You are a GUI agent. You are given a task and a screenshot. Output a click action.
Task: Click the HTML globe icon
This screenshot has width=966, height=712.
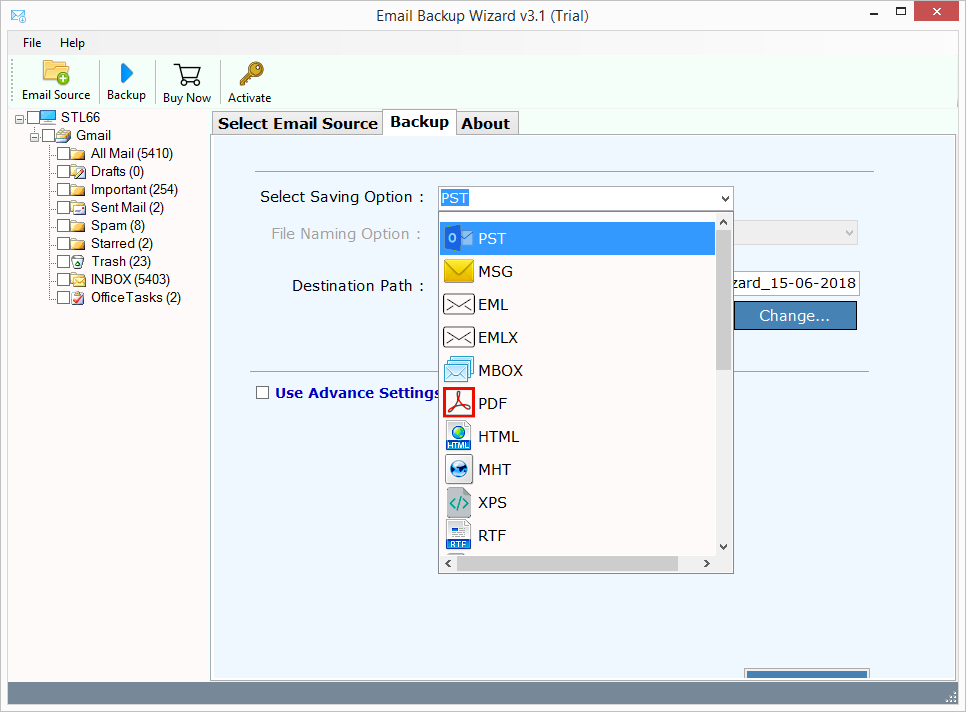(458, 436)
